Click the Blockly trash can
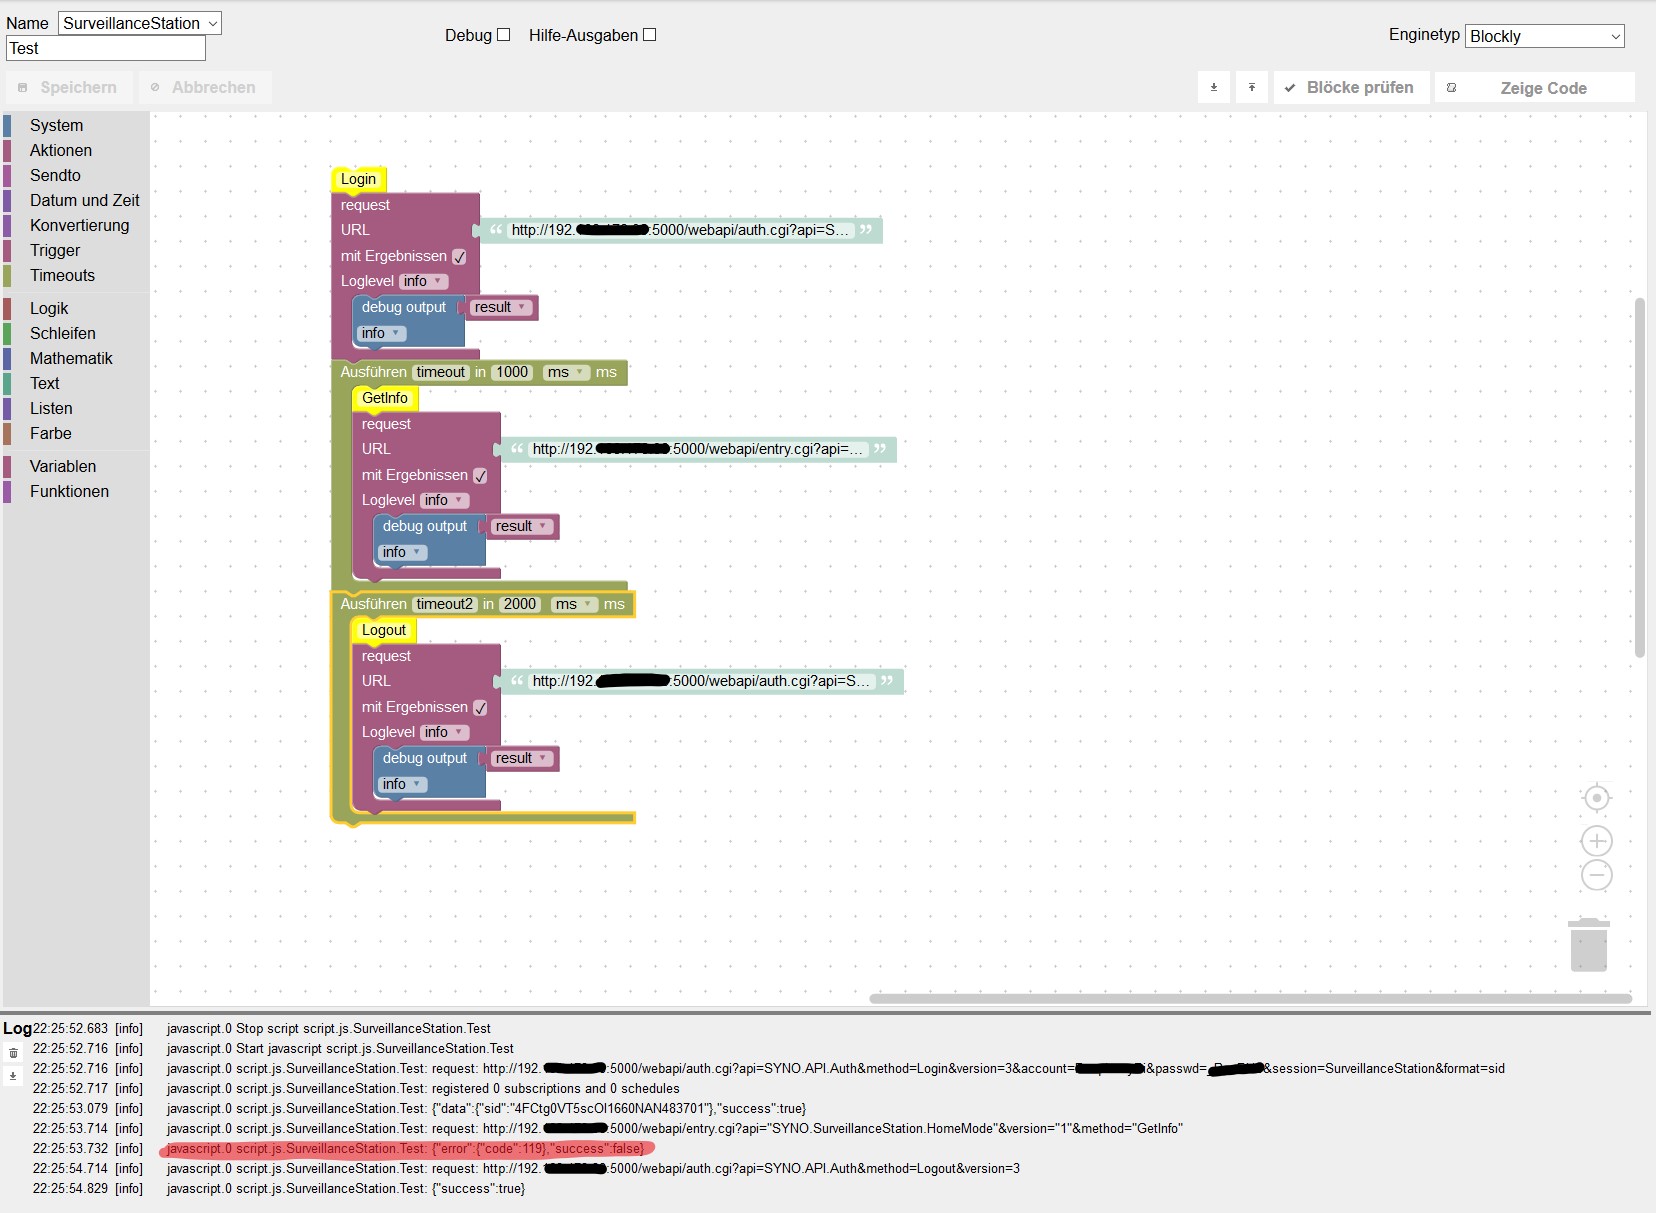Image resolution: width=1656 pixels, height=1213 pixels. (1589, 944)
